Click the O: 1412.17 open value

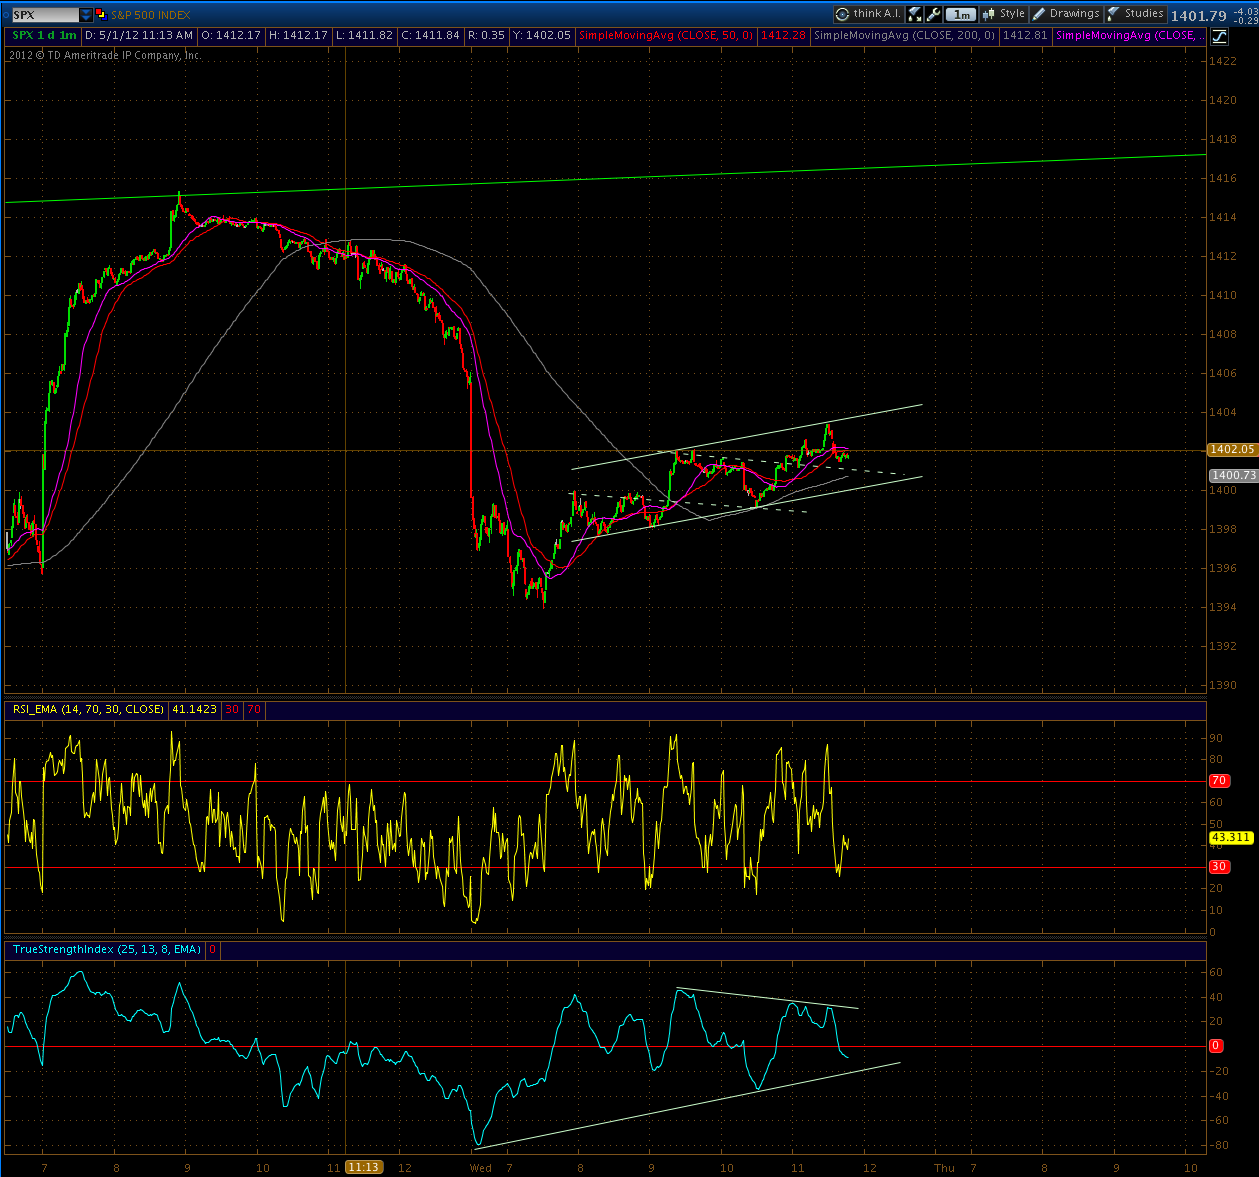click(x=231, y=35)
